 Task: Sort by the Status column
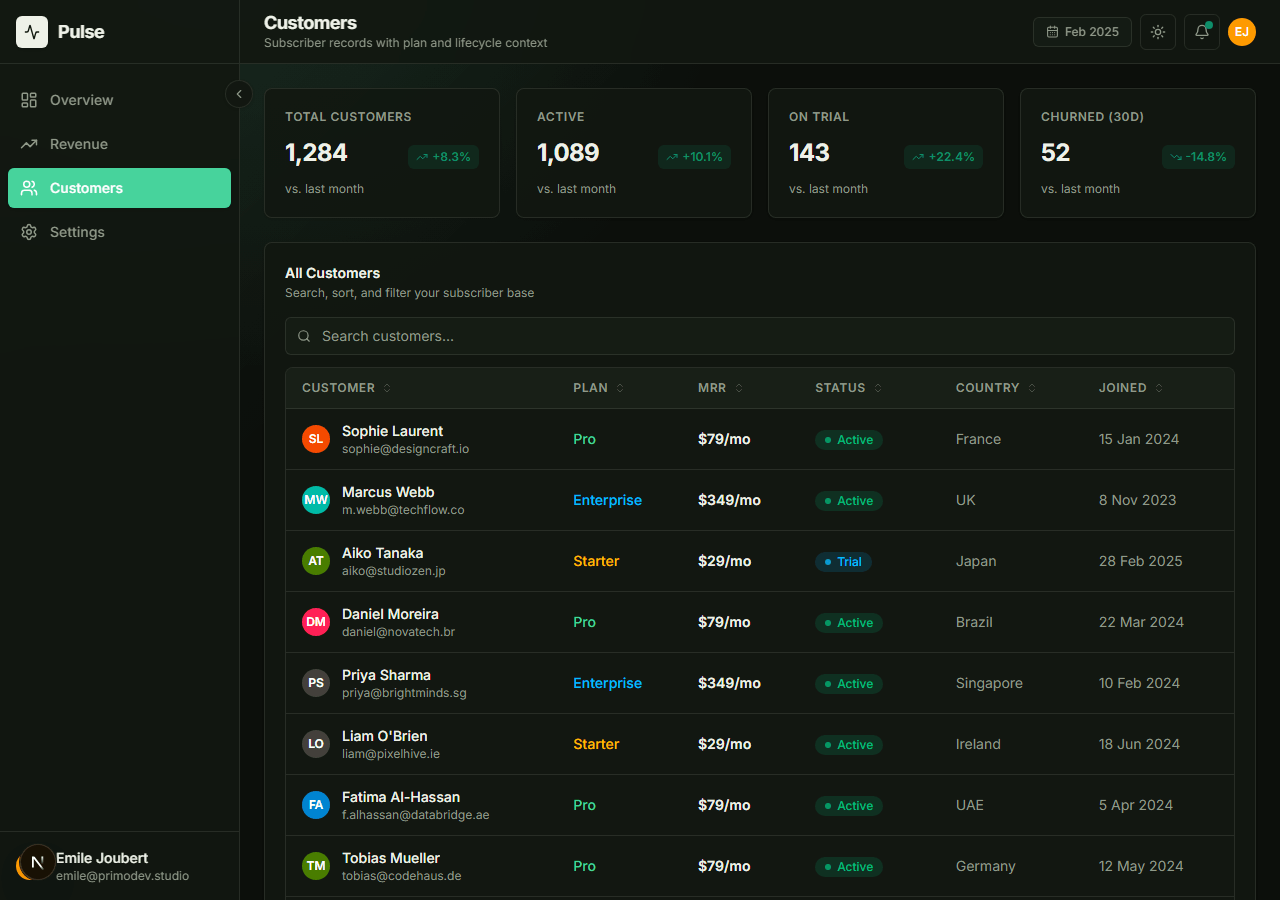point(848,388)
